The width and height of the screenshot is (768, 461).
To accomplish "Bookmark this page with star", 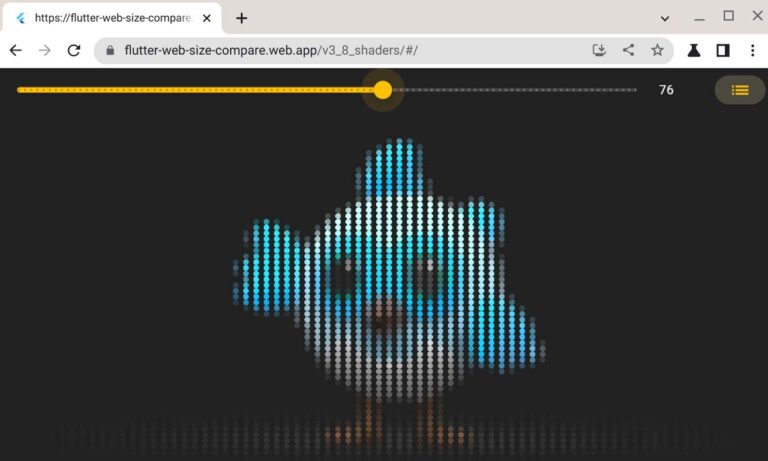I will pyautogui.click(x=657, y=50).
